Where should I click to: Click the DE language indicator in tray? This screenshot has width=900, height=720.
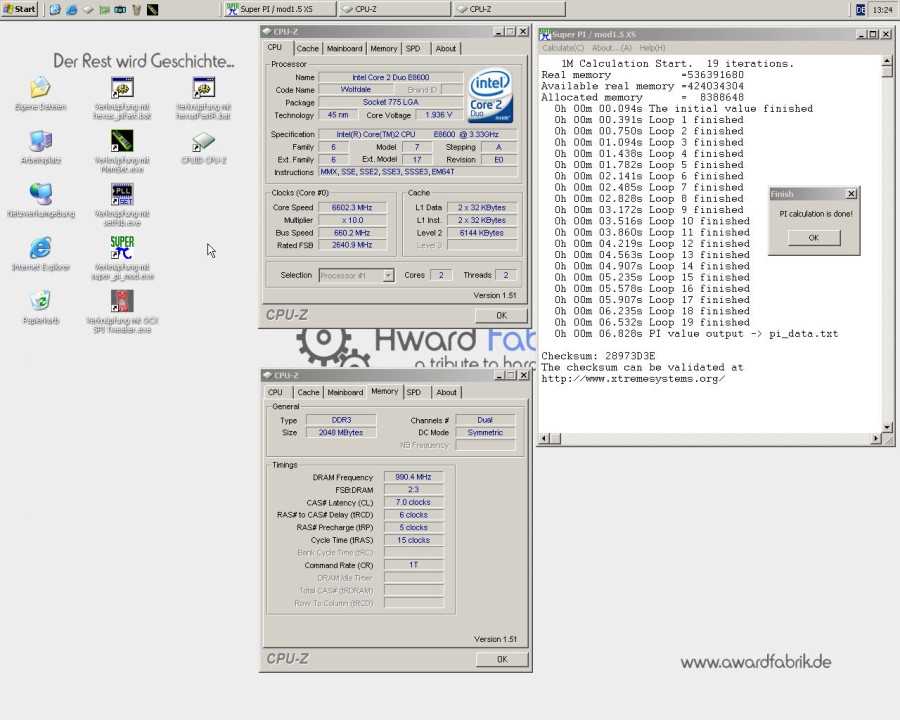click(x=860, y=9)
